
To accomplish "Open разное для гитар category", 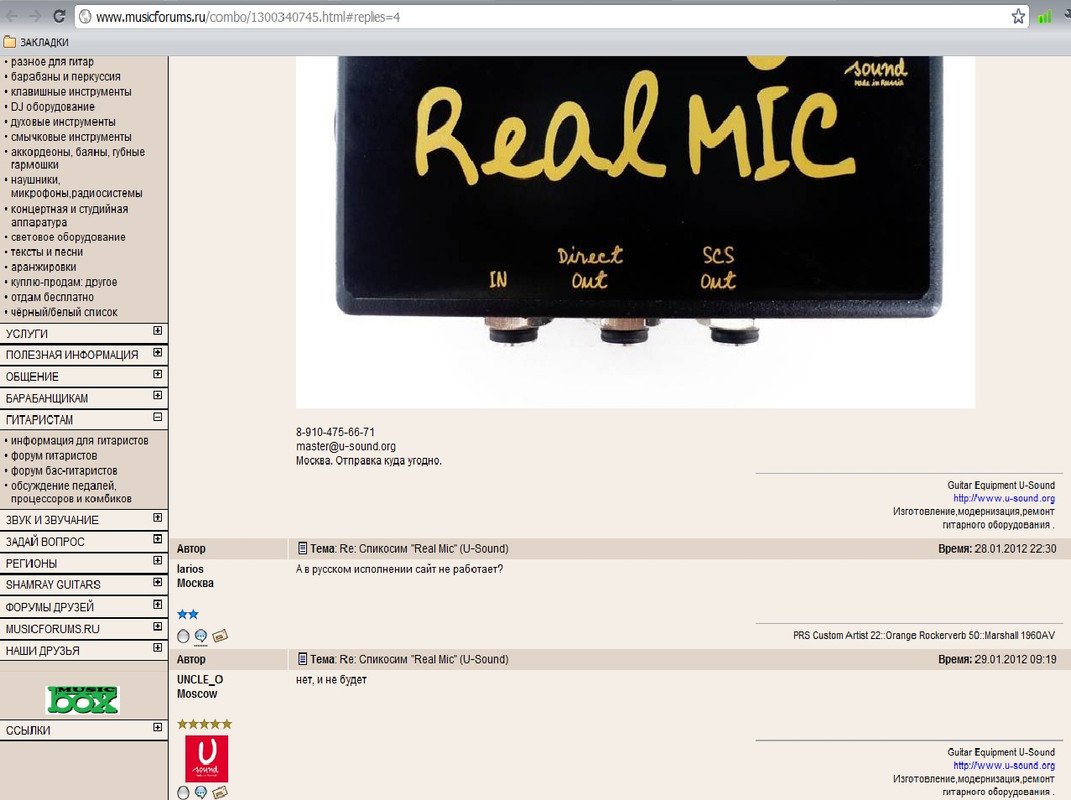I will pyautogui.click(x=52, y=62).
